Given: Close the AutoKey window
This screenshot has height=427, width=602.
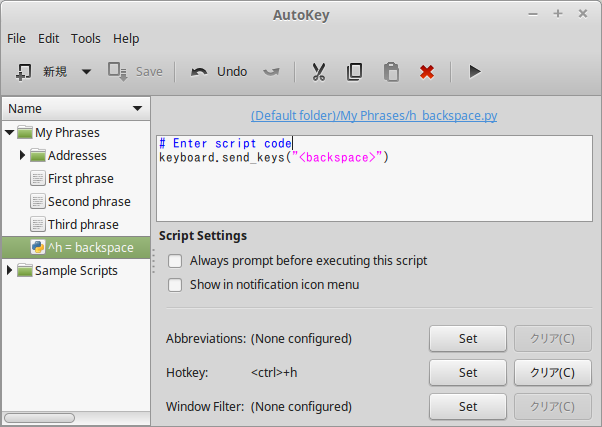Looking at the screenshot, I should pos(583,14).
